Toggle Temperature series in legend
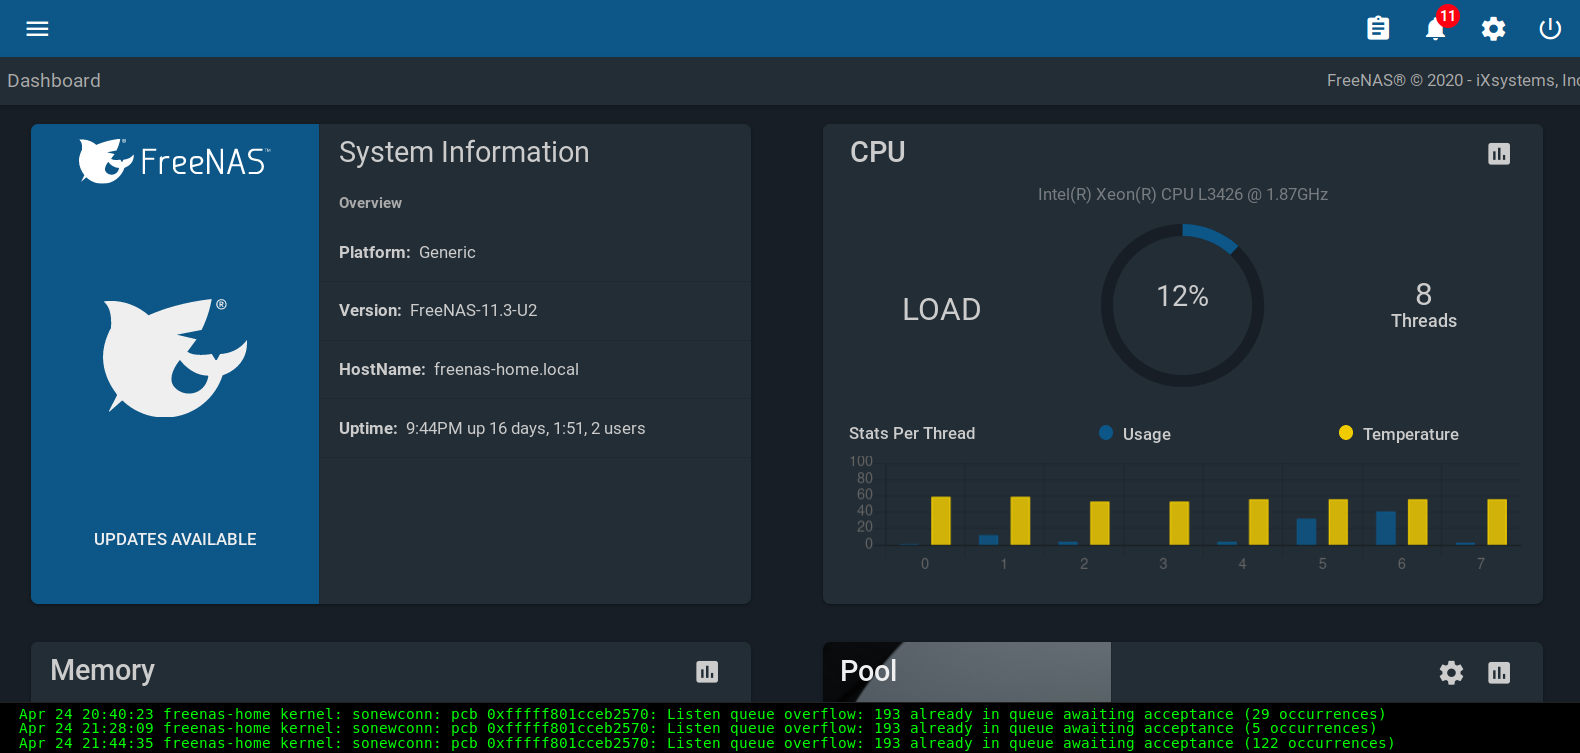This screenshot has width=1580, height=753. pos(1399,434)
